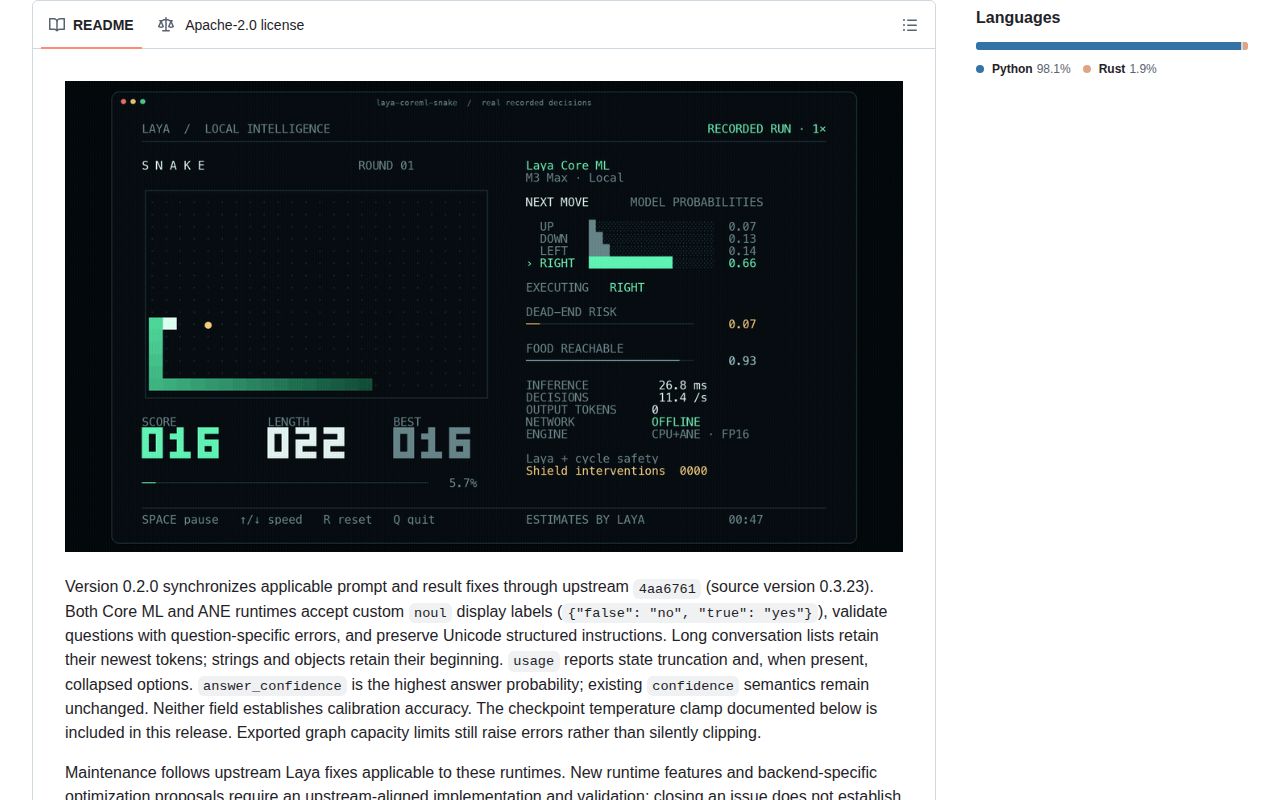This screenshot has height=800, width=1280.
Task: Click the Python language link
Action: (x=1023, y=69)
